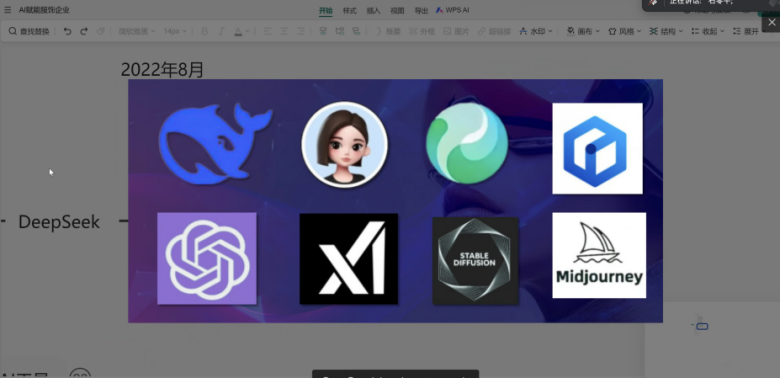The width and height of the screenshot is (780, 378).
Task: Switch to the 插入 tab
Action: pyautogui.click(x=373, y=10)
